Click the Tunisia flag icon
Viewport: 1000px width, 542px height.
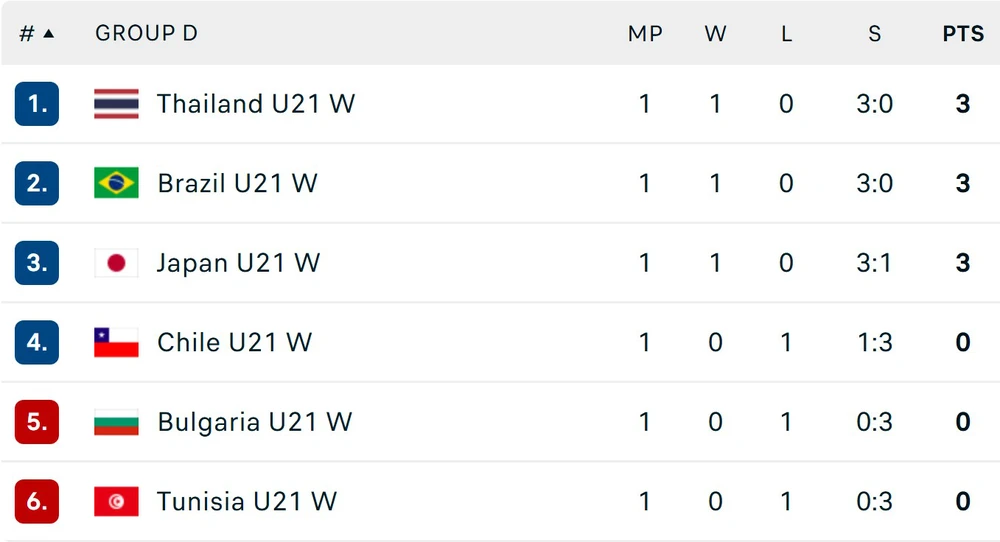coord(116,501)
